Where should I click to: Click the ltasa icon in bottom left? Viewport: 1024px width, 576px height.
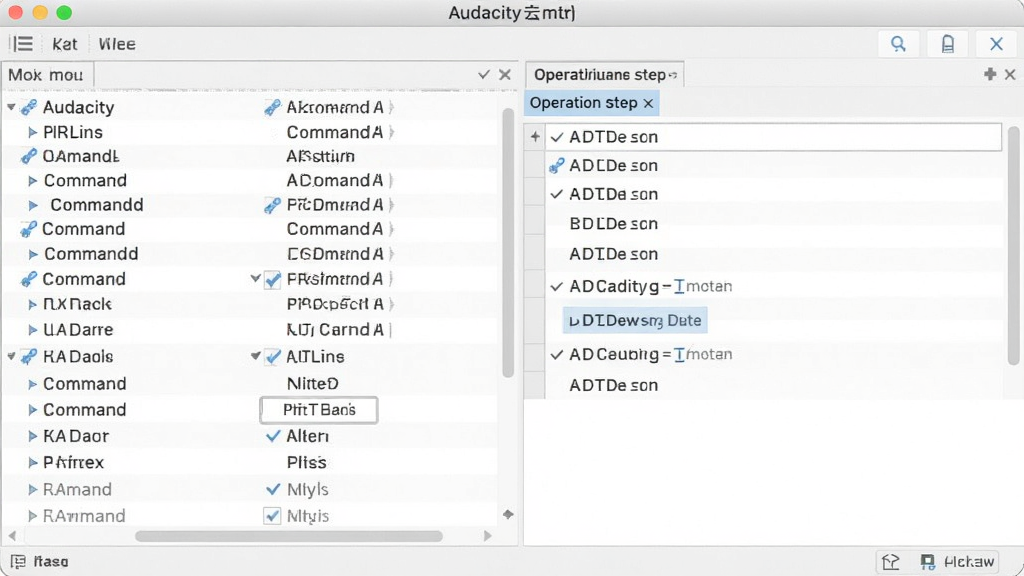tap(18, 562)
